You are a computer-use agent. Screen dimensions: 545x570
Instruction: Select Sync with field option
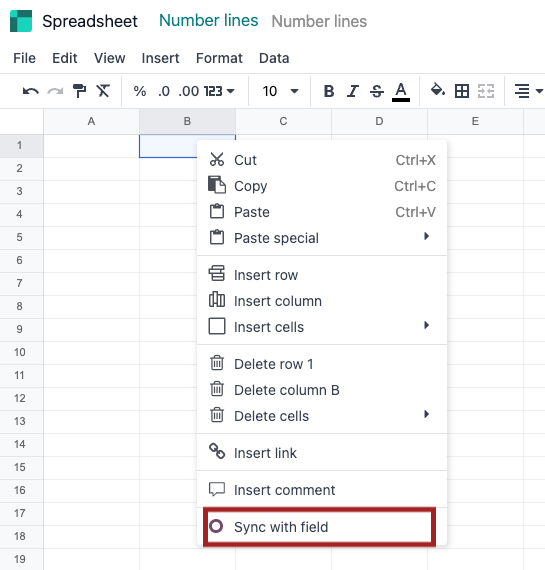(319, 527)
